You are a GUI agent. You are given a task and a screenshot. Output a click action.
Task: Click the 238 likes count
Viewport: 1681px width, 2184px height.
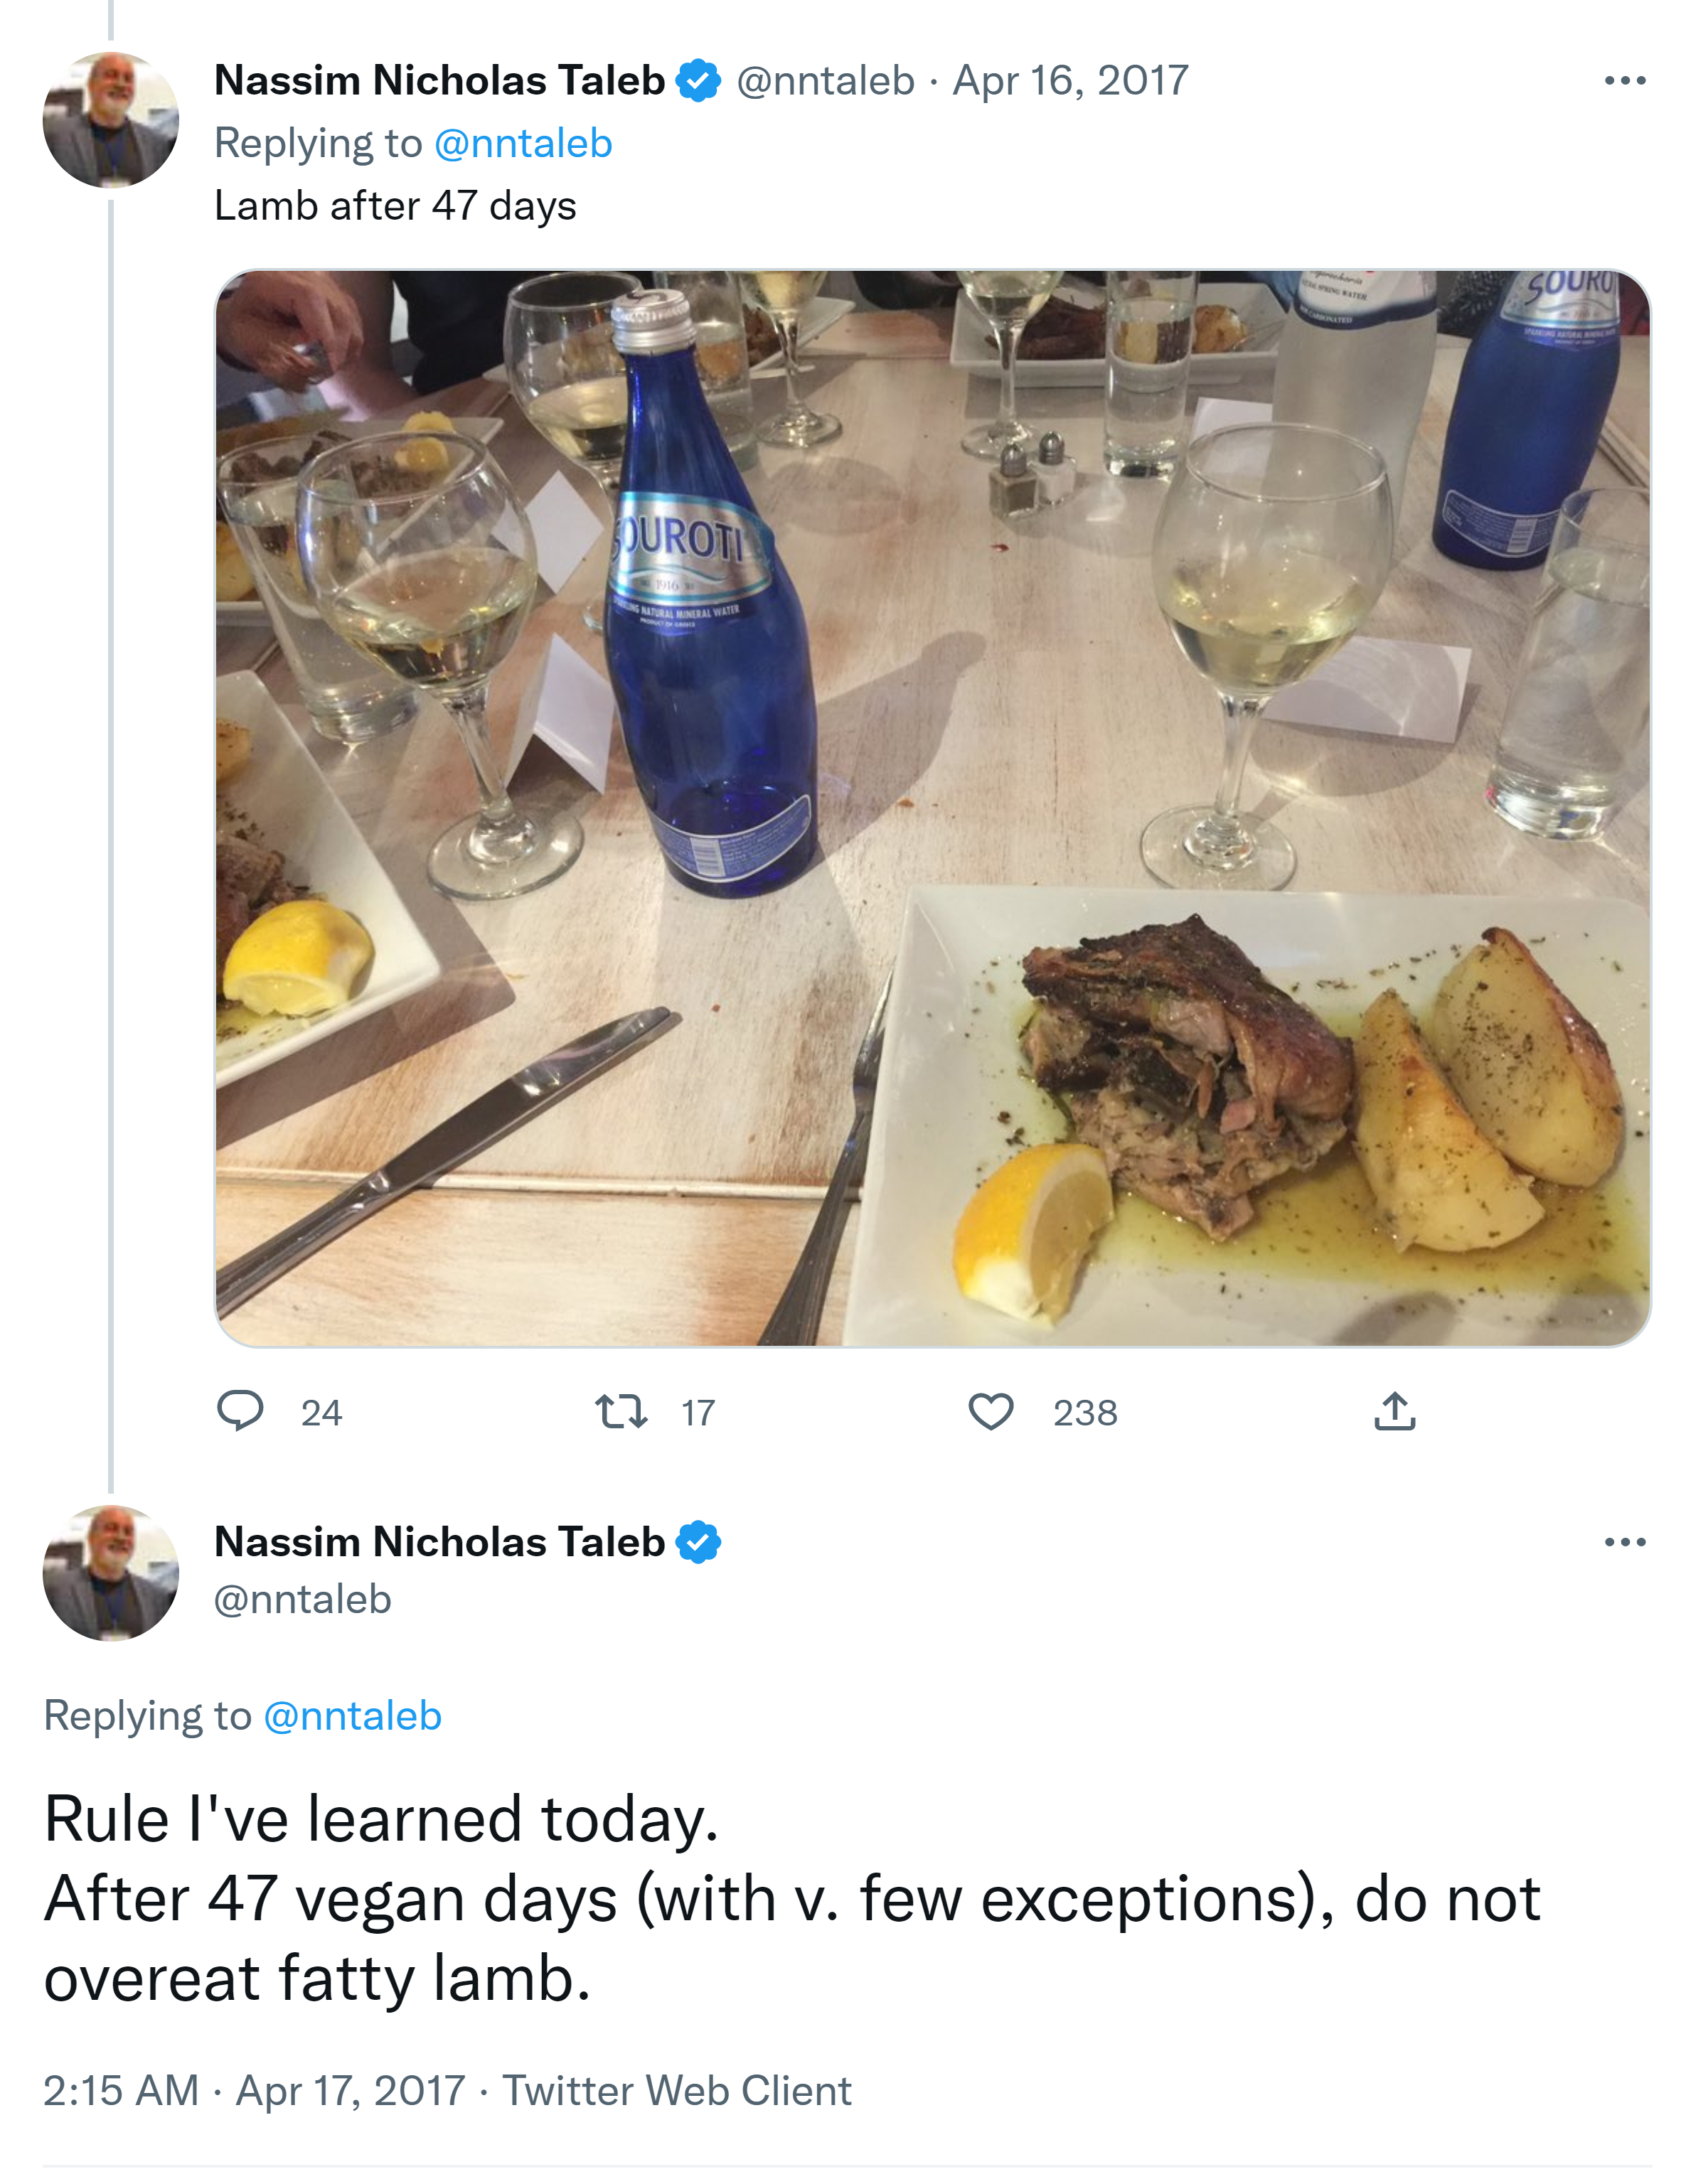coord(1085,1413)
